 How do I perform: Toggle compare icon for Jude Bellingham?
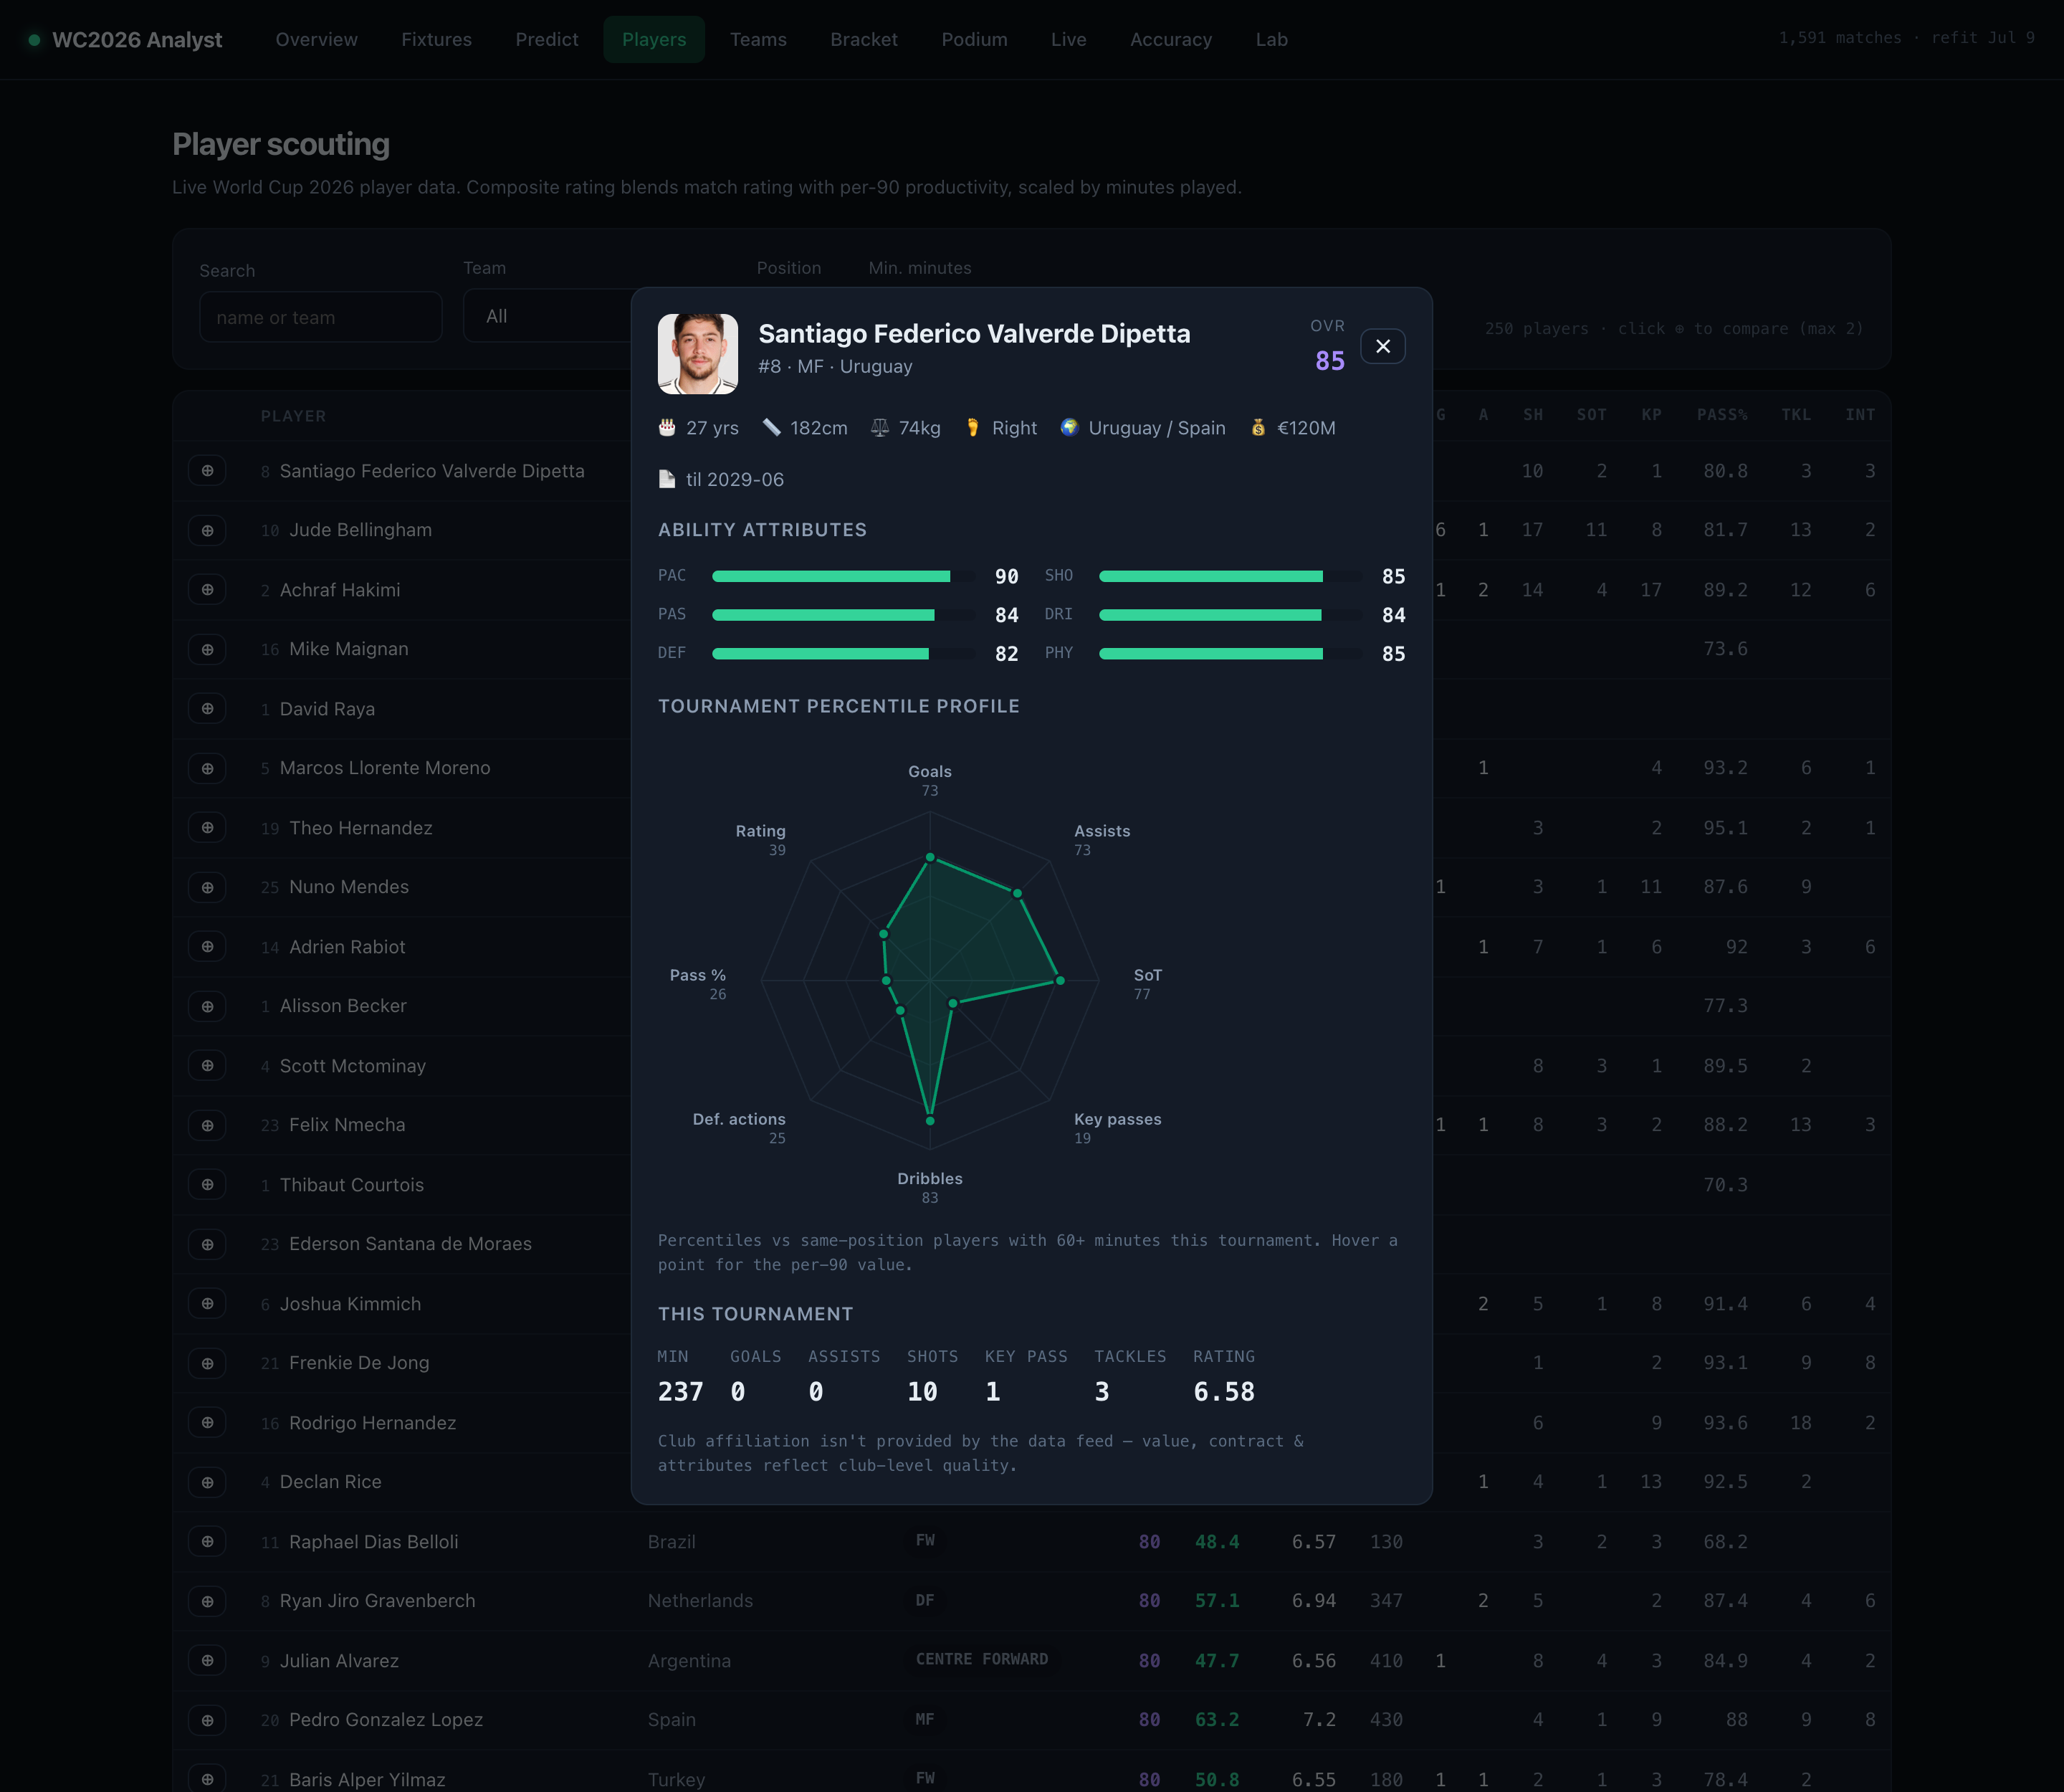(207, 530)
